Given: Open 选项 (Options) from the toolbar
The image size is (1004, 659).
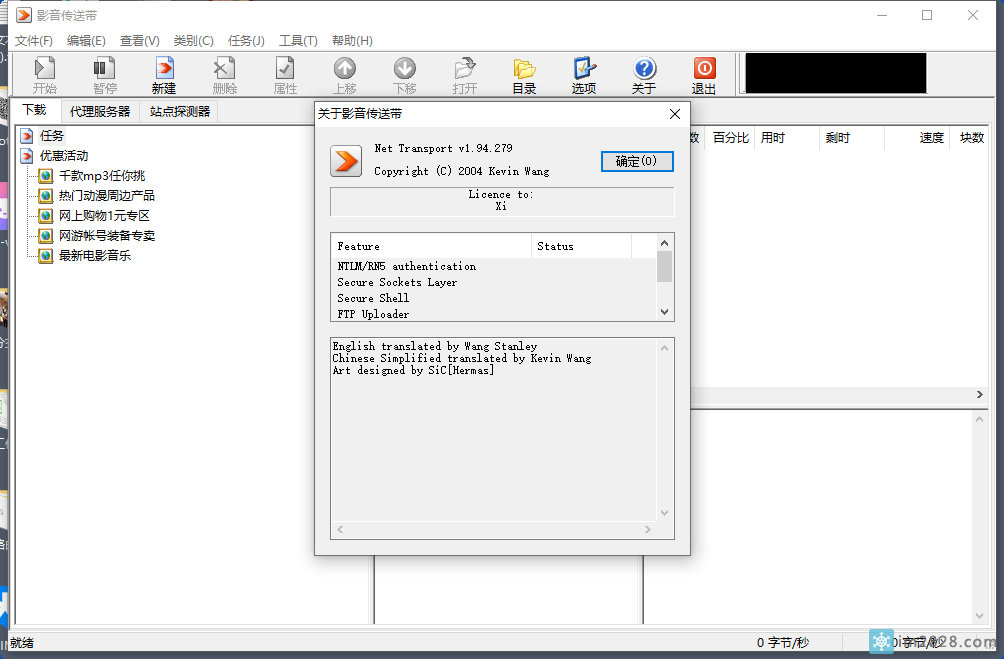Looking at the screenshot, I should tap(584, 75).
